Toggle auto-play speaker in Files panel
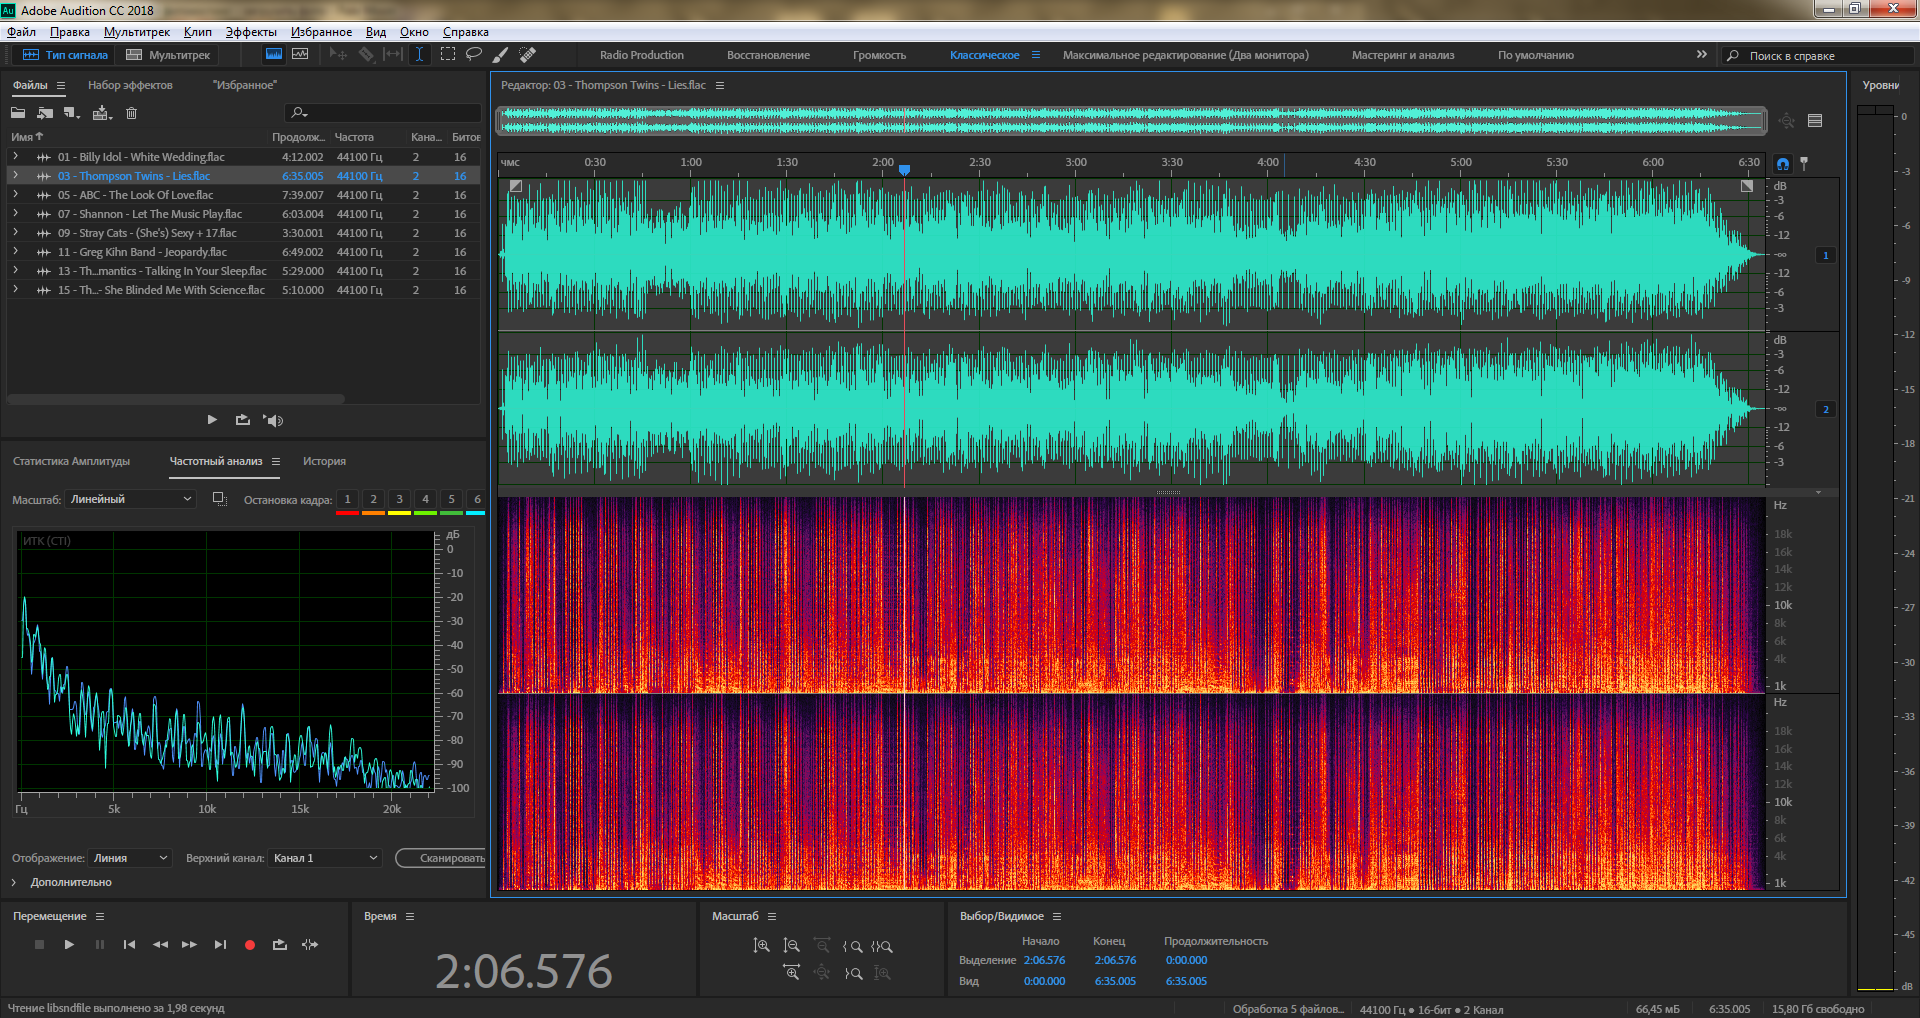This screenshot has height=1018, width=1920. (273, 420)
